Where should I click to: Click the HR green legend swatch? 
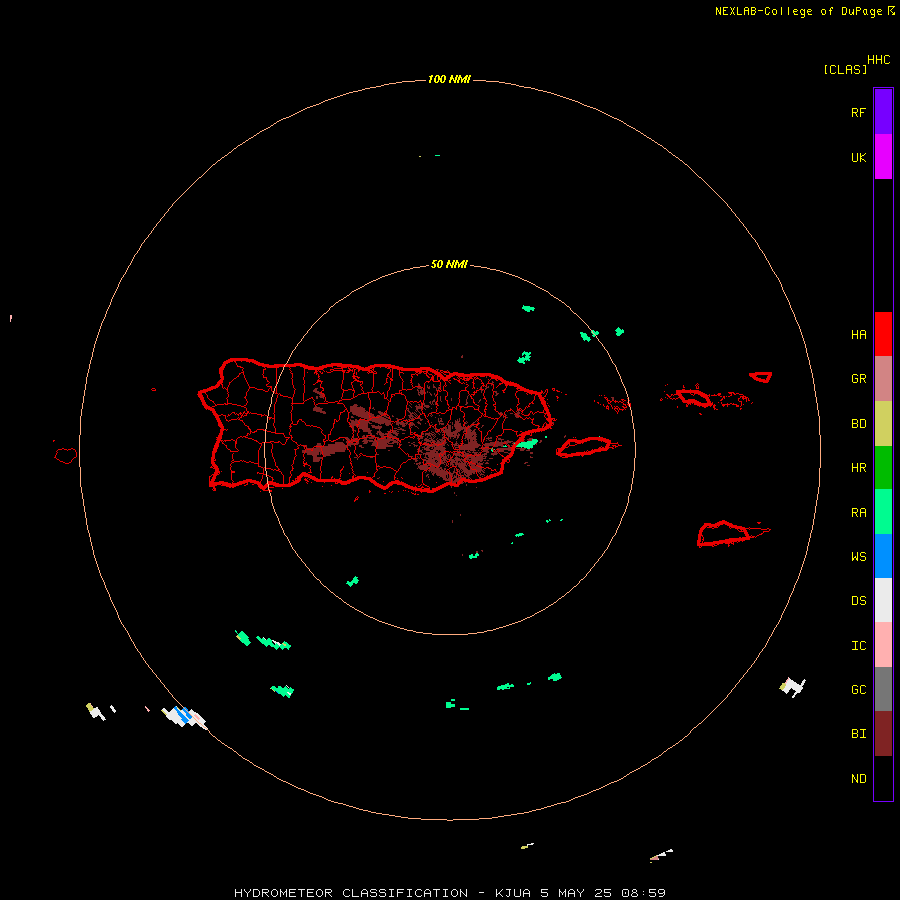click(883, 468)
